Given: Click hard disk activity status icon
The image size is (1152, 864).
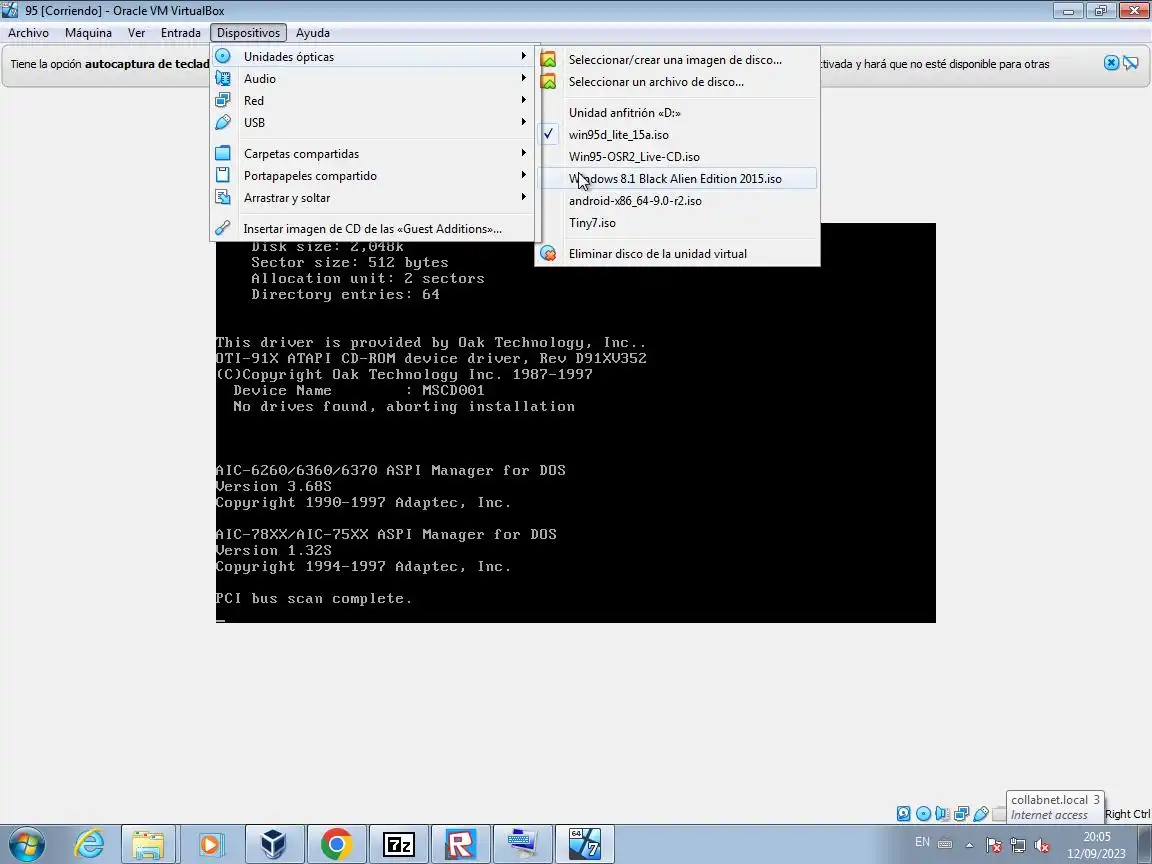Looking at the screenshot, I should (904, 813).
